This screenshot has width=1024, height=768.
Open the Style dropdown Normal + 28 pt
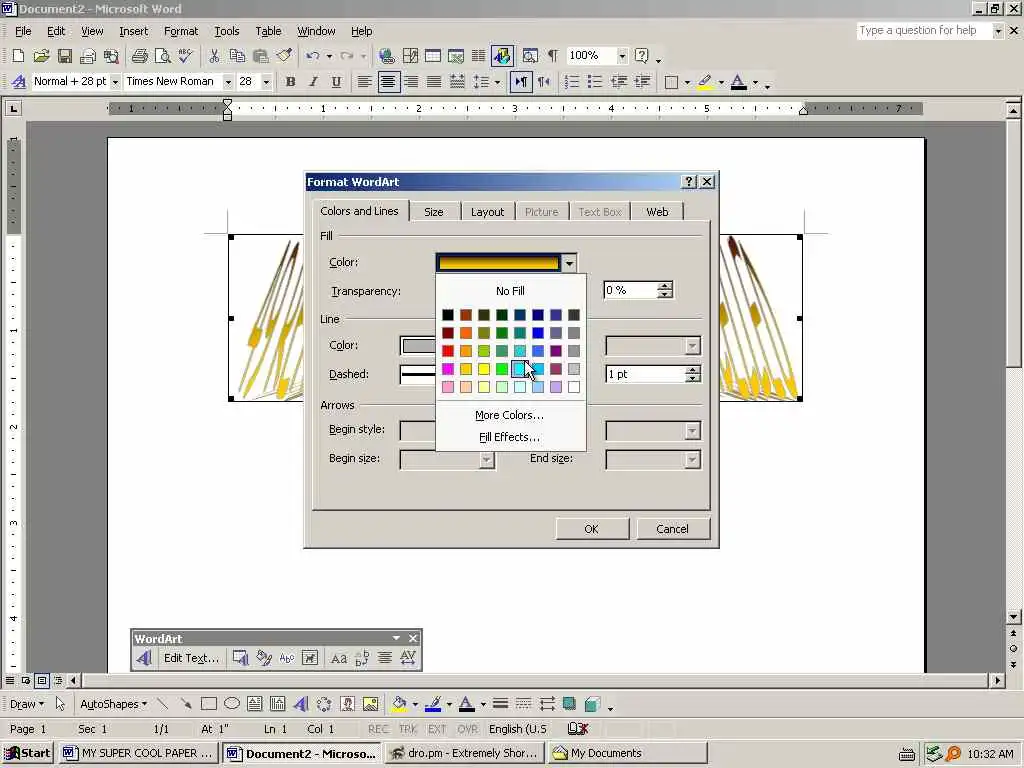click(x=115, y=82)
